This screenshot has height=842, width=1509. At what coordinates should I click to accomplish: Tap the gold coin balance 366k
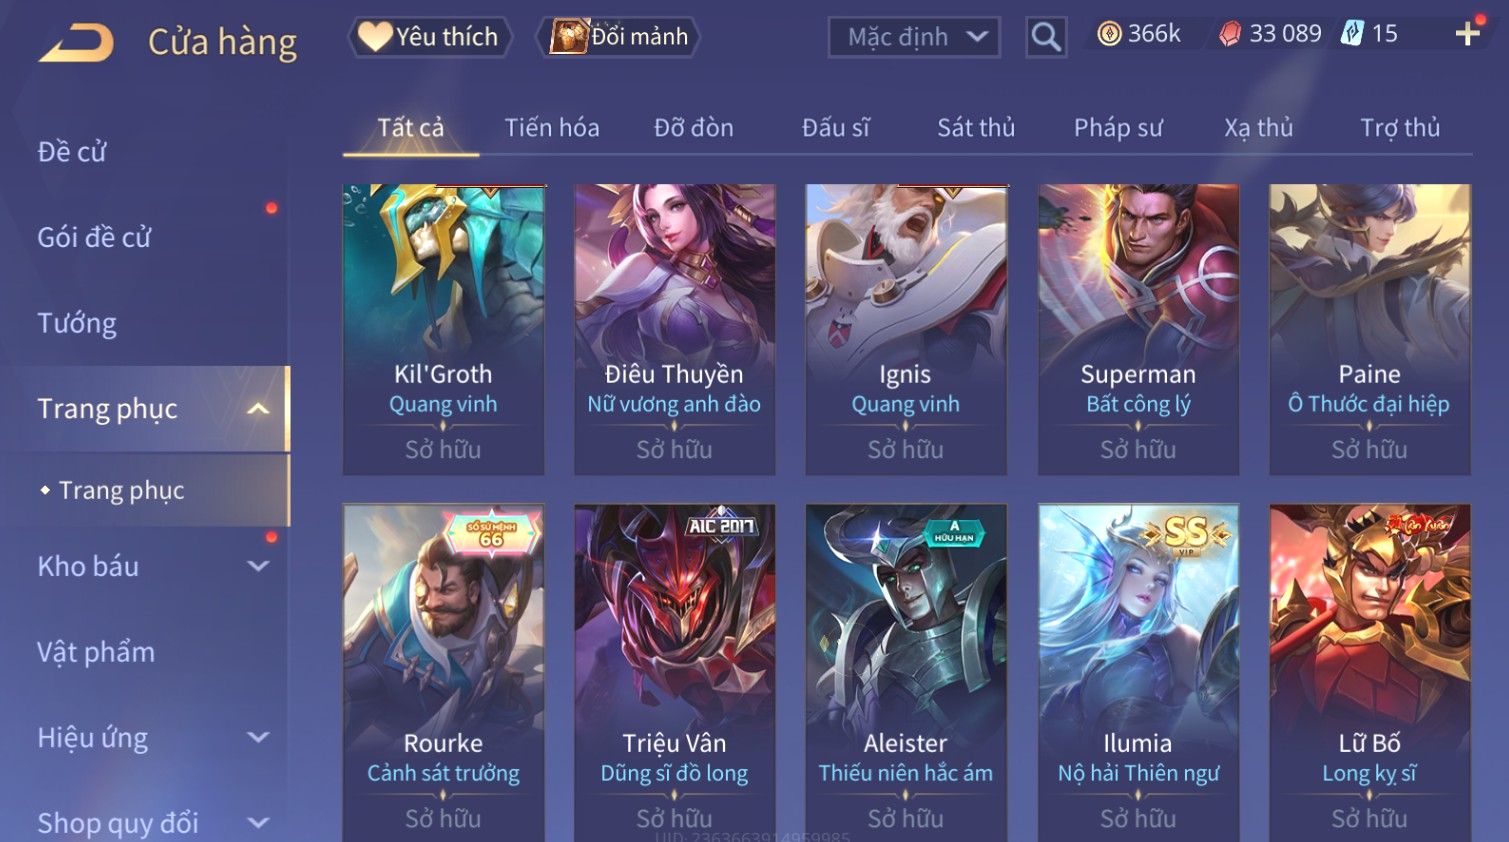(x=1139, y=34)
